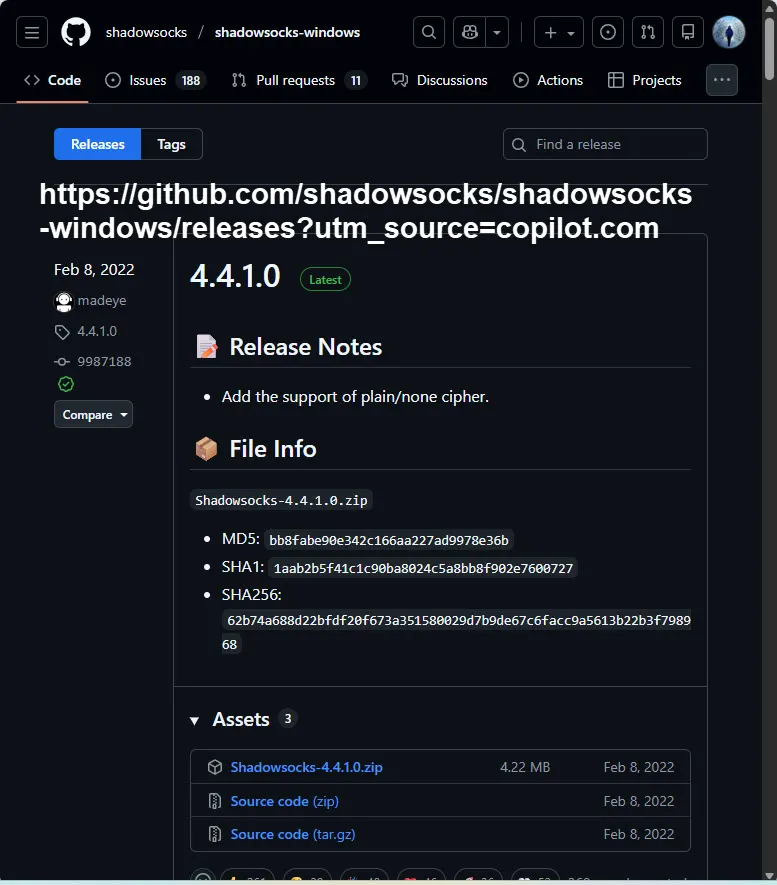Image resolution: width=777 pixels, height=885 pixels.
Task: Click the Pull requests count badge 11
Action: click(355, 81)
